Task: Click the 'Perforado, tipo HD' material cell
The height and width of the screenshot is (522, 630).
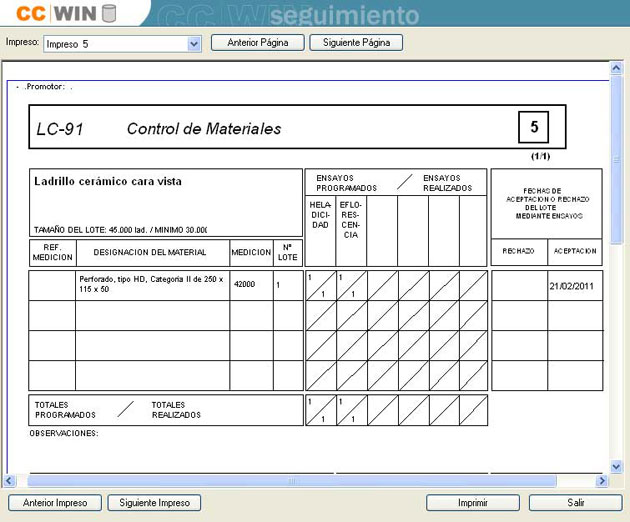Action: click(152, 284)
